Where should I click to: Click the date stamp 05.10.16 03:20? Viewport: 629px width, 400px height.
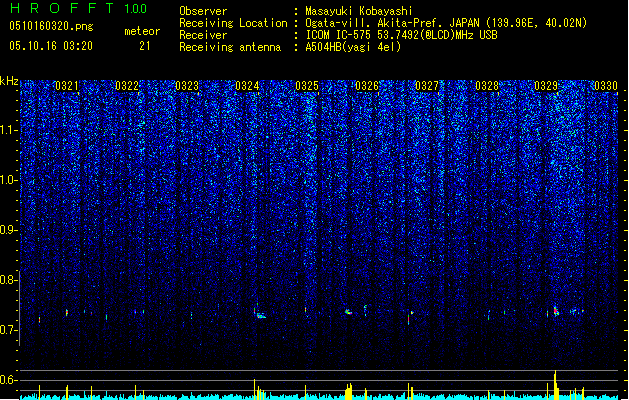(51, 46)
